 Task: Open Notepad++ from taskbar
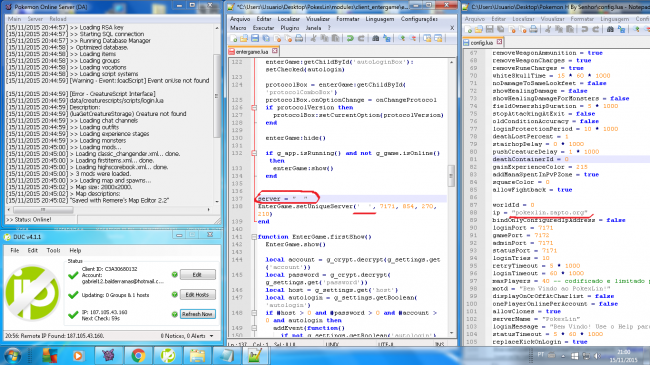pyautogui.click(x=255, y=356)
